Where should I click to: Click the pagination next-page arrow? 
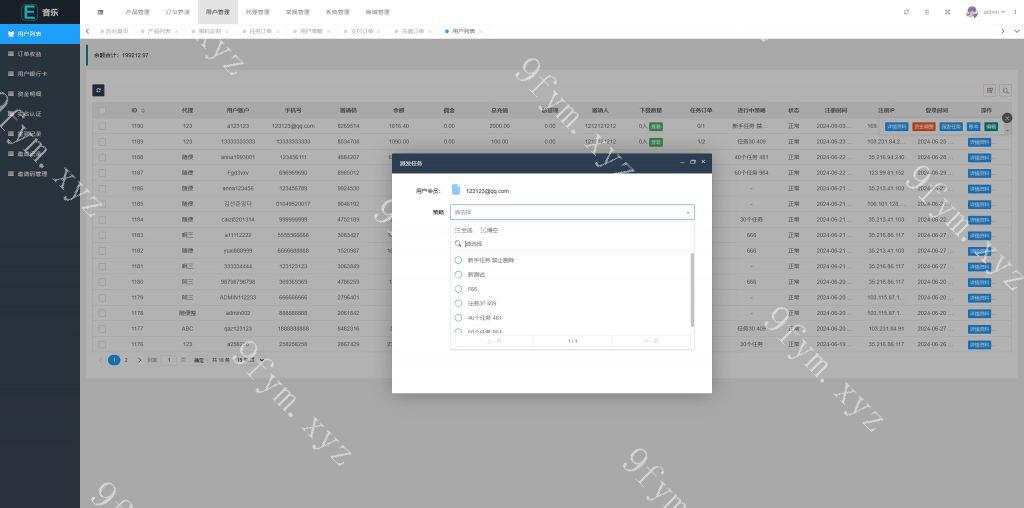[139, 360]
